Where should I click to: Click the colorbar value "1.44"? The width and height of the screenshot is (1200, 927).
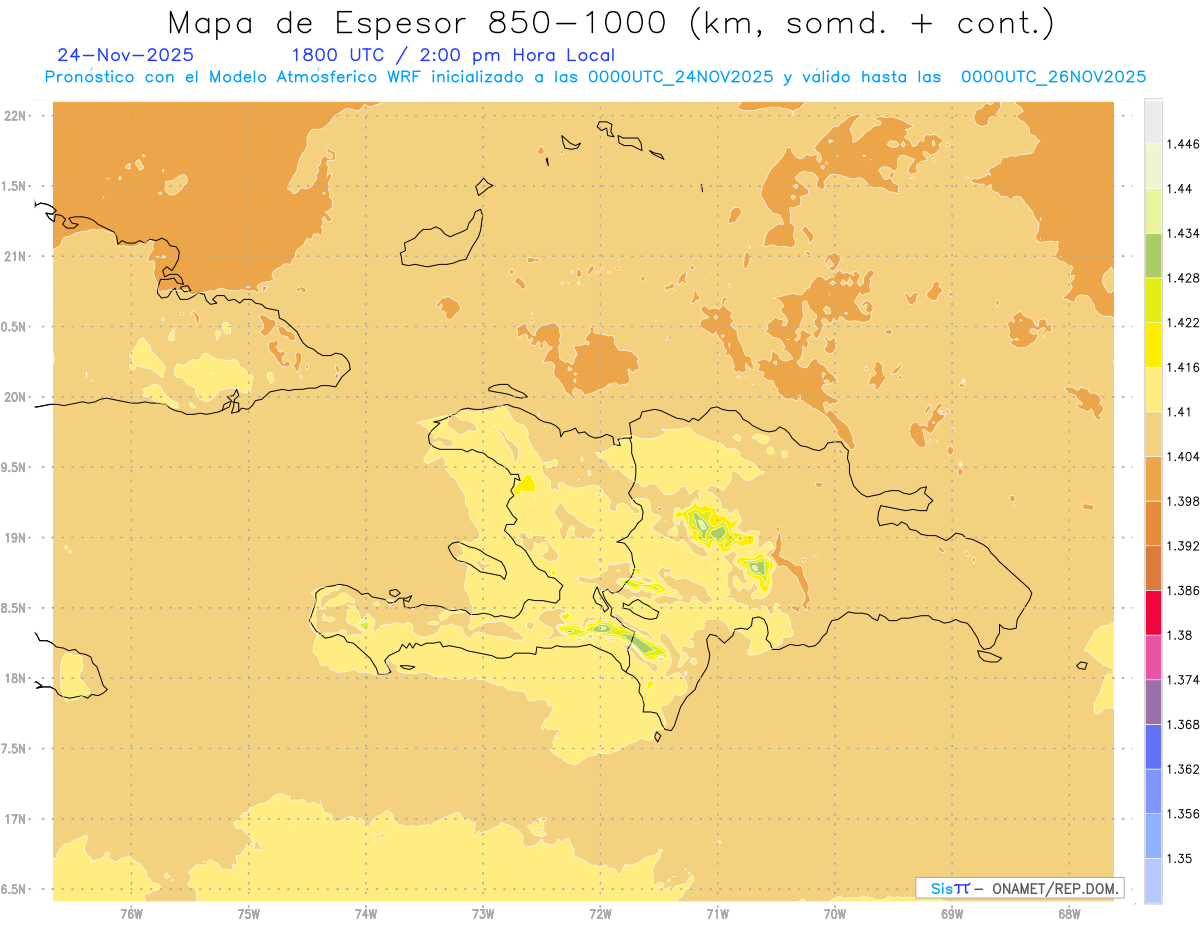[x=1179, y=189]
